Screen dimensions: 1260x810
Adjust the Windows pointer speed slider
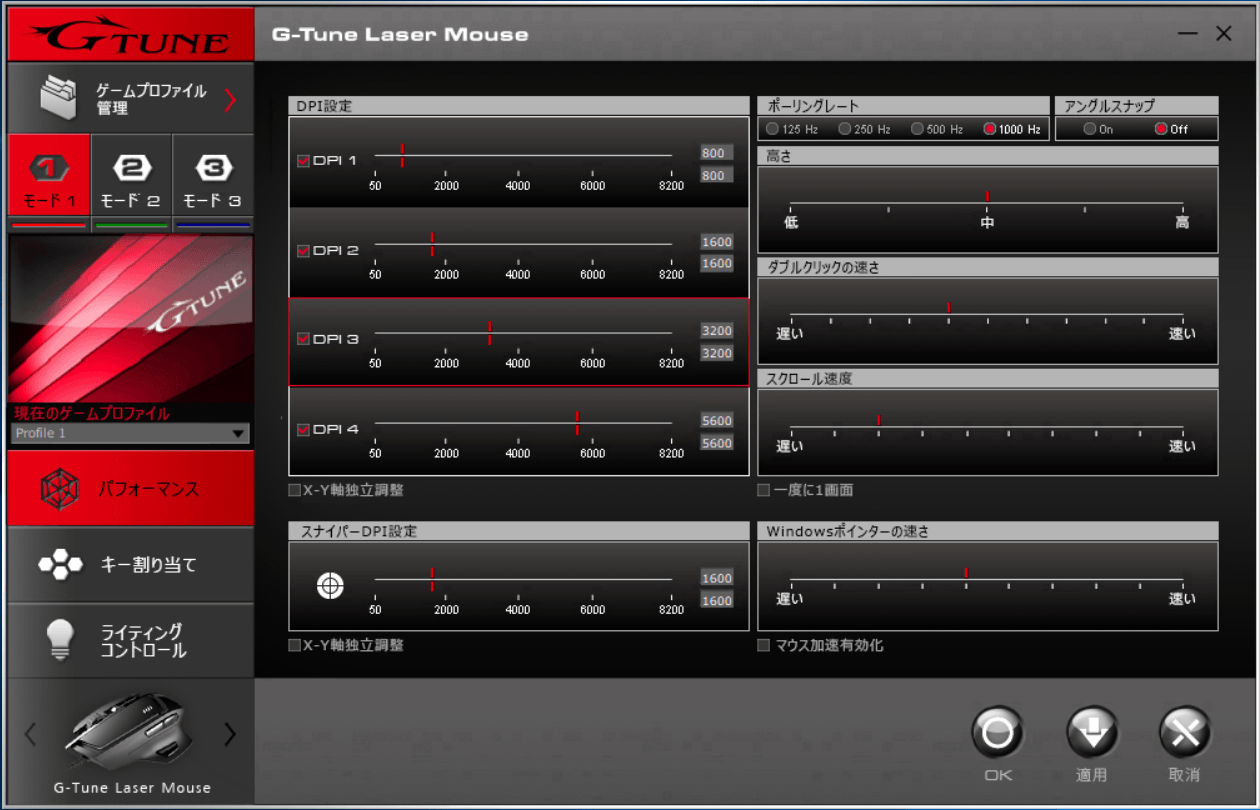point(986,579)
